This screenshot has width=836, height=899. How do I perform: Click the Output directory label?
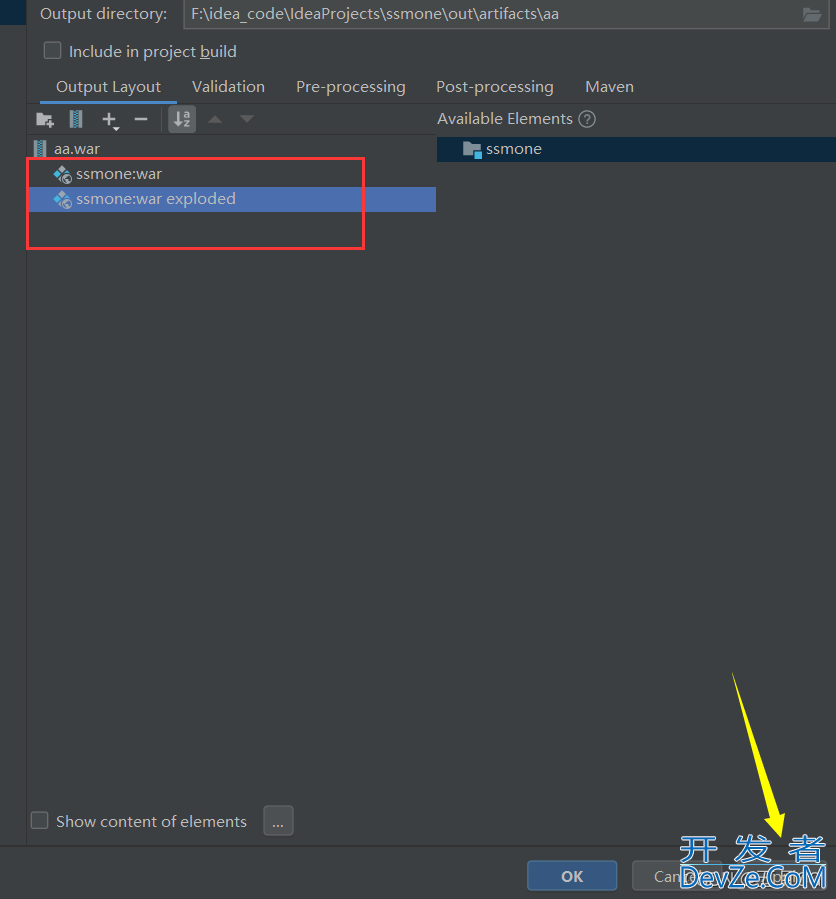(x=104, y=14)
